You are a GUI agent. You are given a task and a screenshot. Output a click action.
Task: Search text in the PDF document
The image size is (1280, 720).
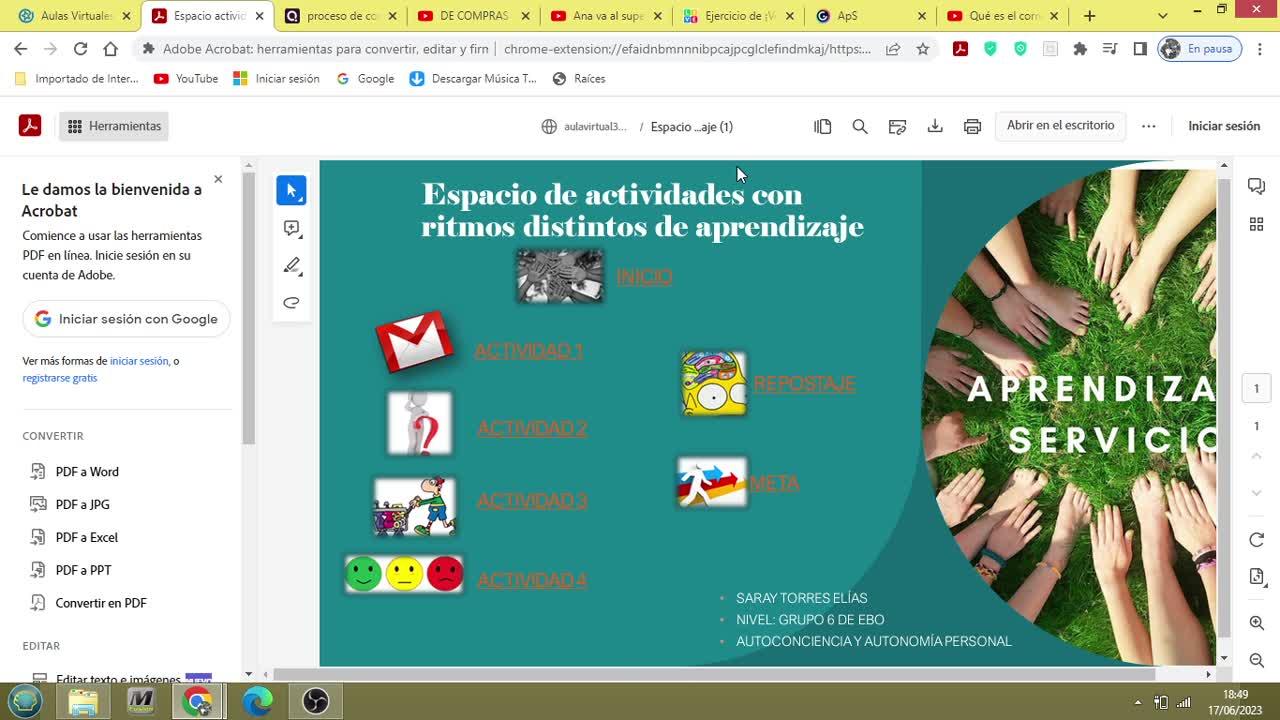click(860, 126)
